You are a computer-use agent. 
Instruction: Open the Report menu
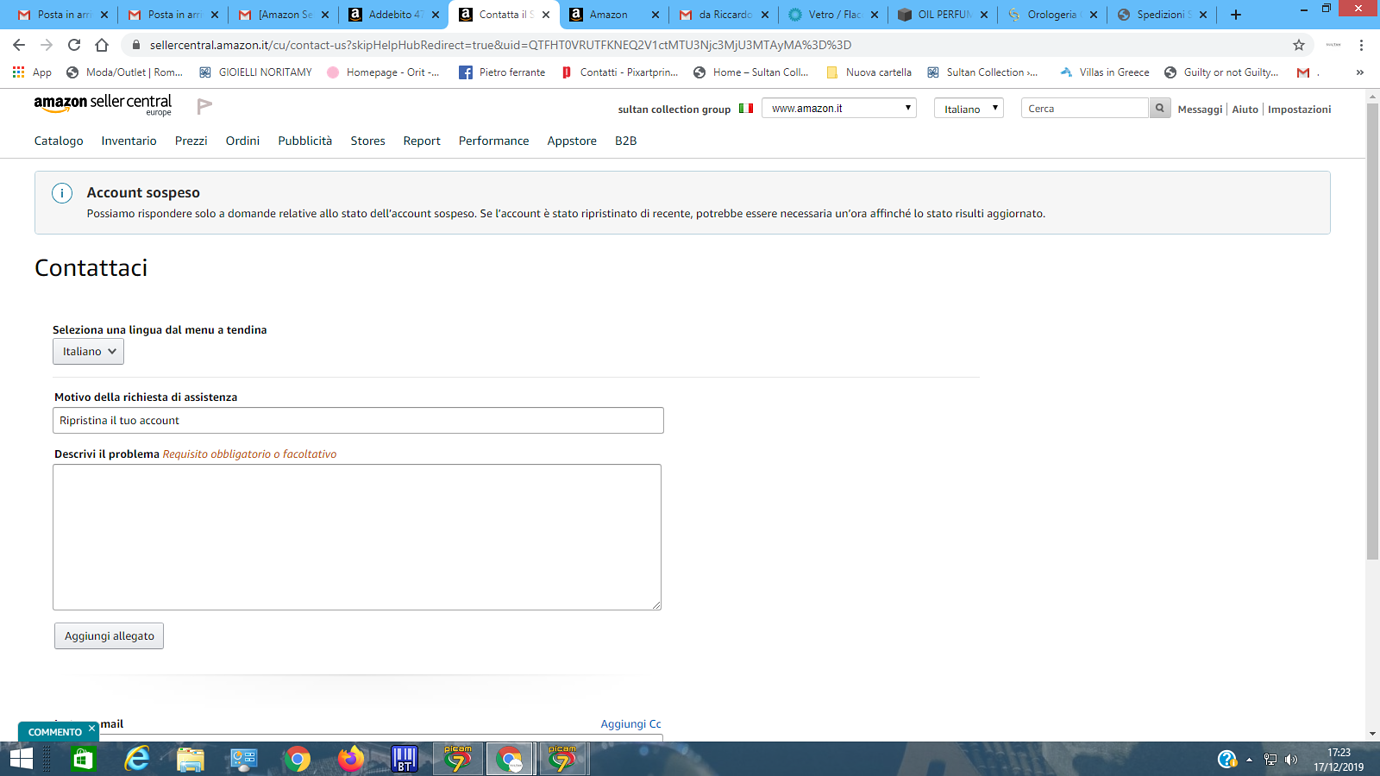421,141
